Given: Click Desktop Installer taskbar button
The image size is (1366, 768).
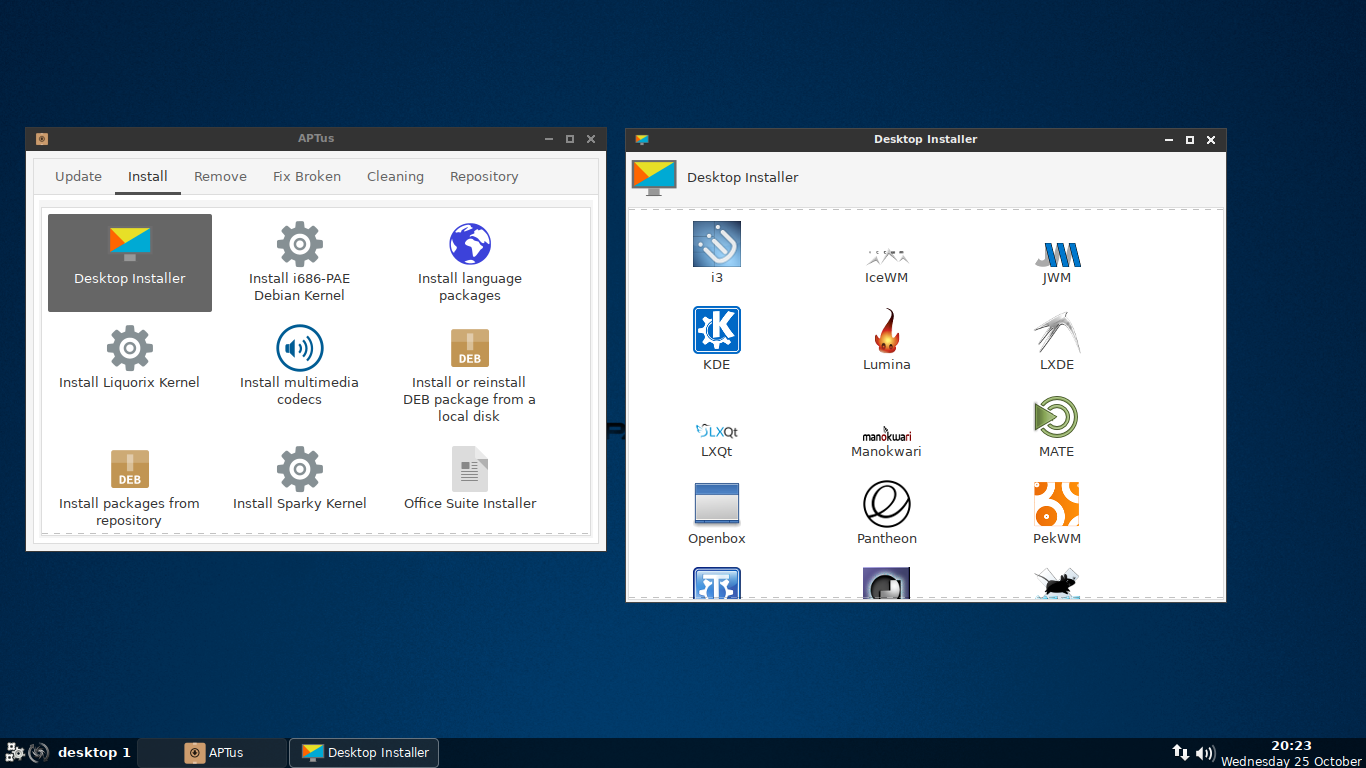Looking at the screenshot, I should click(x=364, y=752).
